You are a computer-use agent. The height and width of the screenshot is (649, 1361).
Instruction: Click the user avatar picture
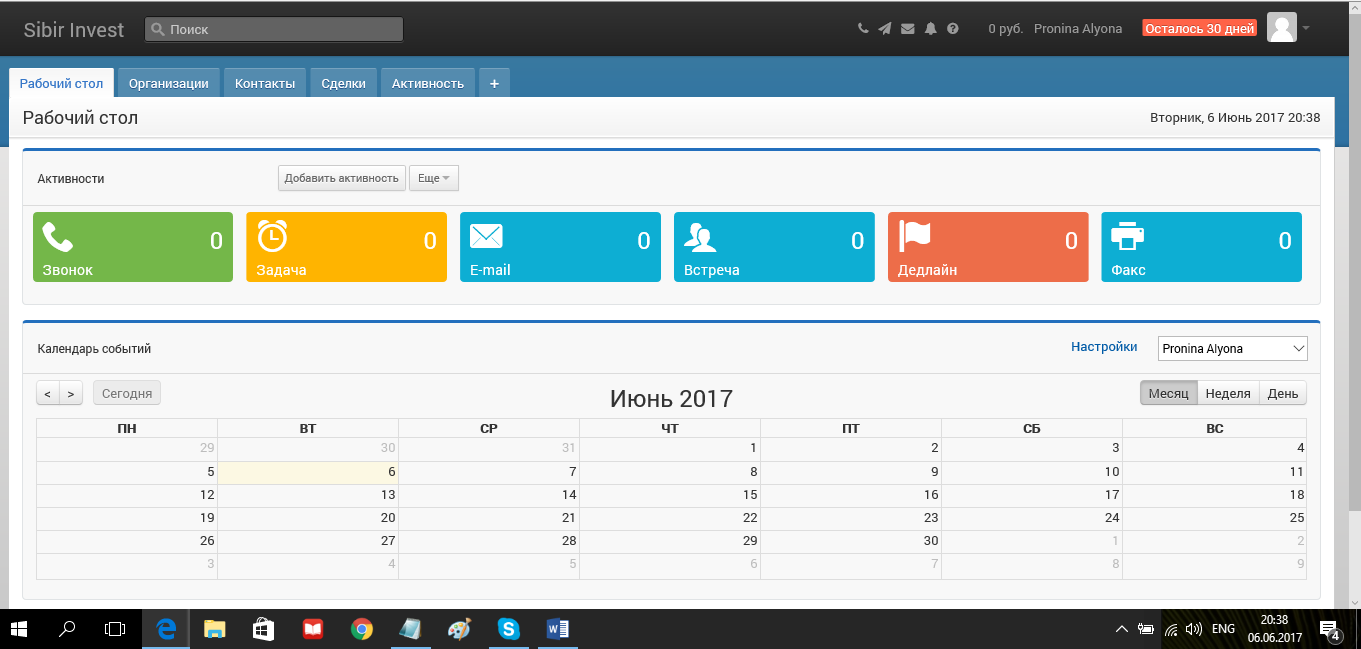[x=1282, y=28]
